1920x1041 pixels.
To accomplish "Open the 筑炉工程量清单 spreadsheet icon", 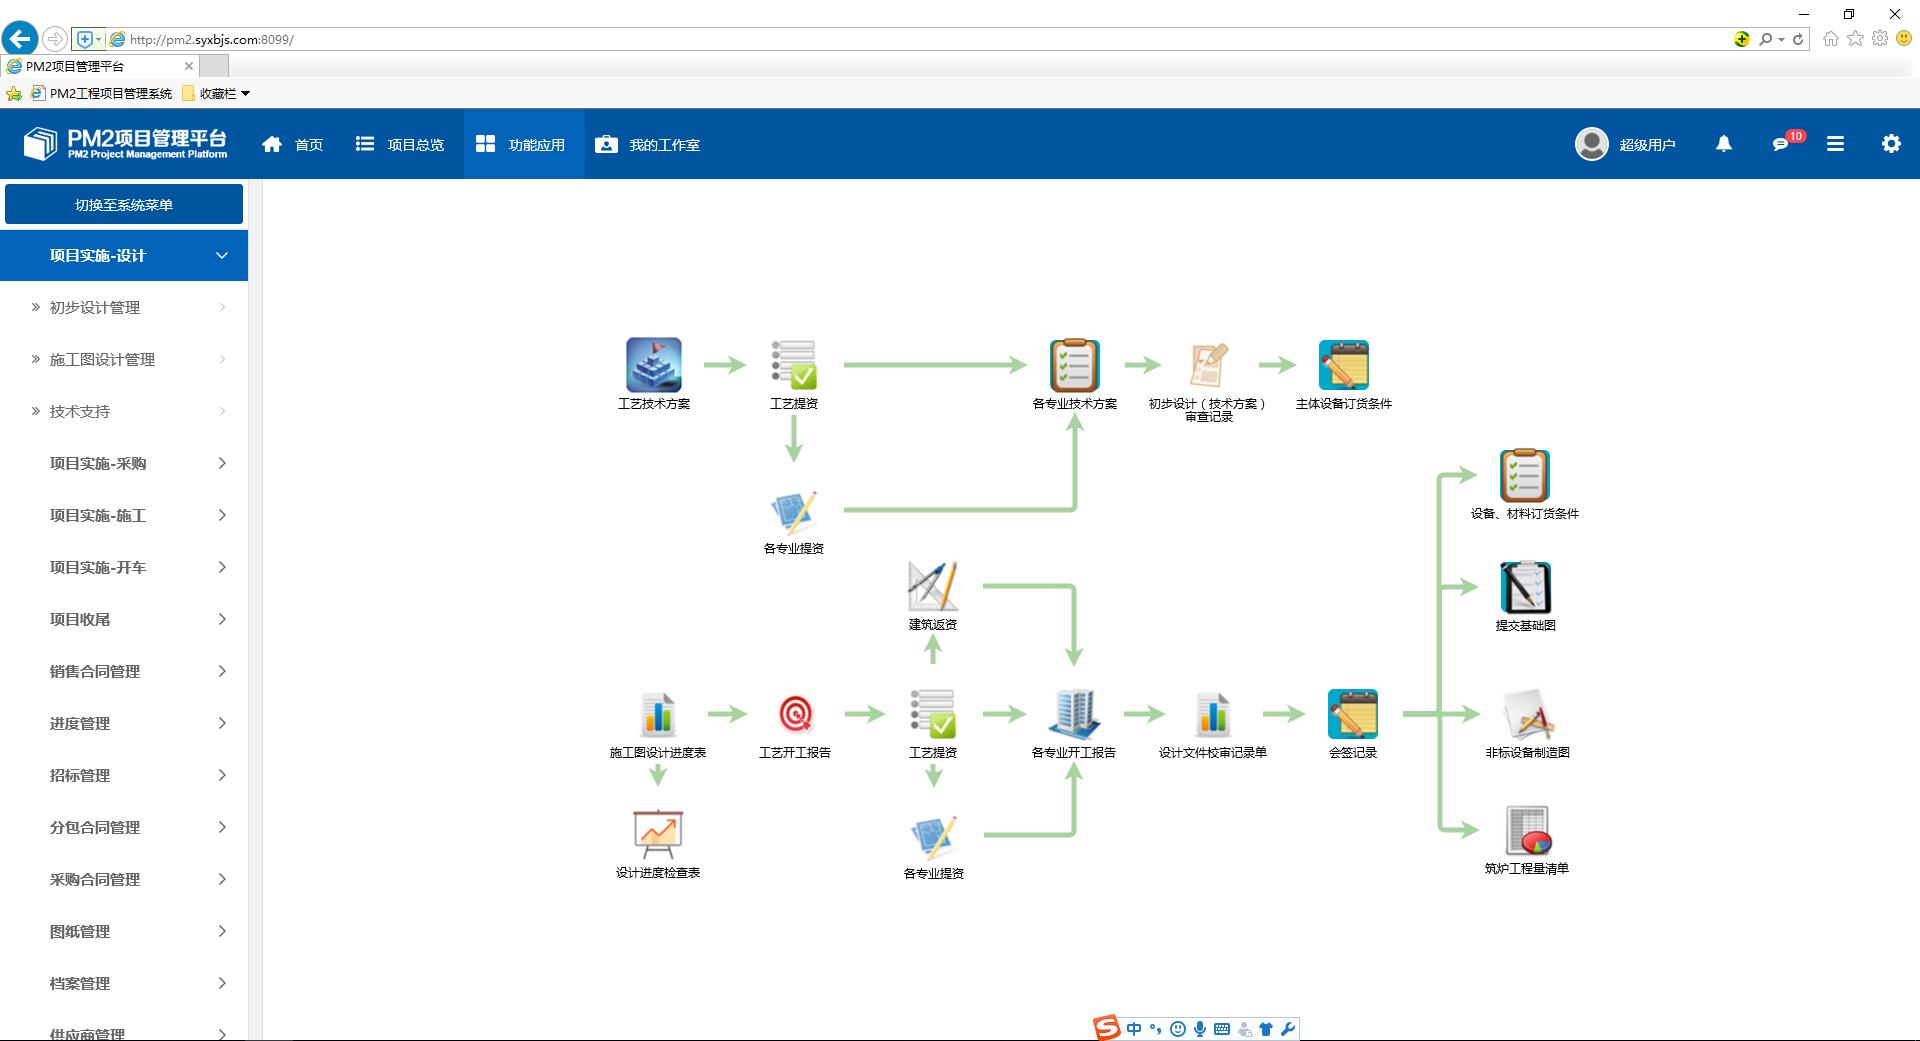I will 1526,830.
